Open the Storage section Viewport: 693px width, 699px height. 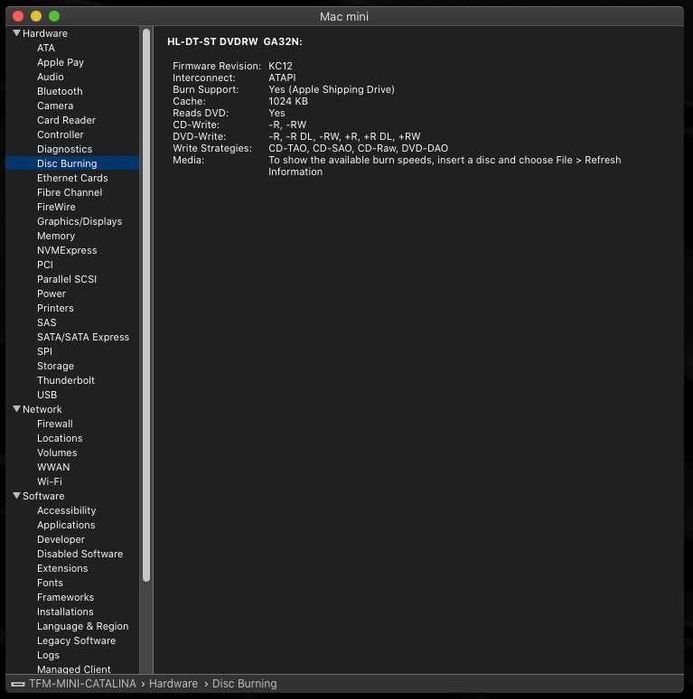click(55, 366)
